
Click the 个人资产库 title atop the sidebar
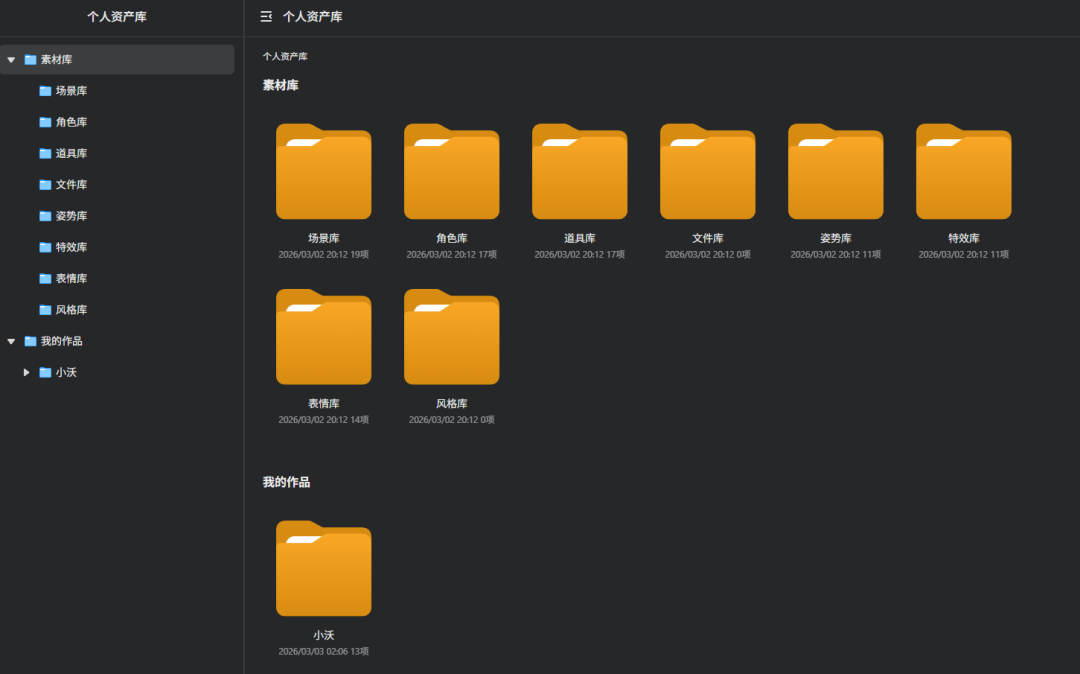point(117,17)
